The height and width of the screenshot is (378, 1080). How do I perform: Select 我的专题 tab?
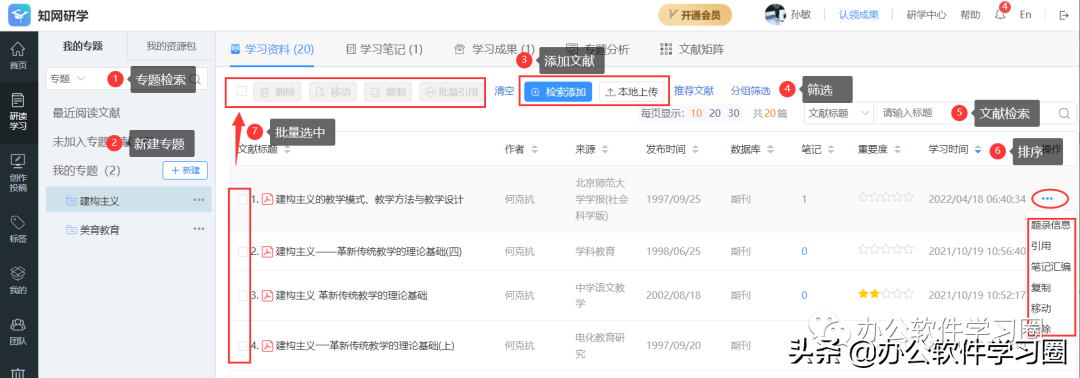pos(83,46)
